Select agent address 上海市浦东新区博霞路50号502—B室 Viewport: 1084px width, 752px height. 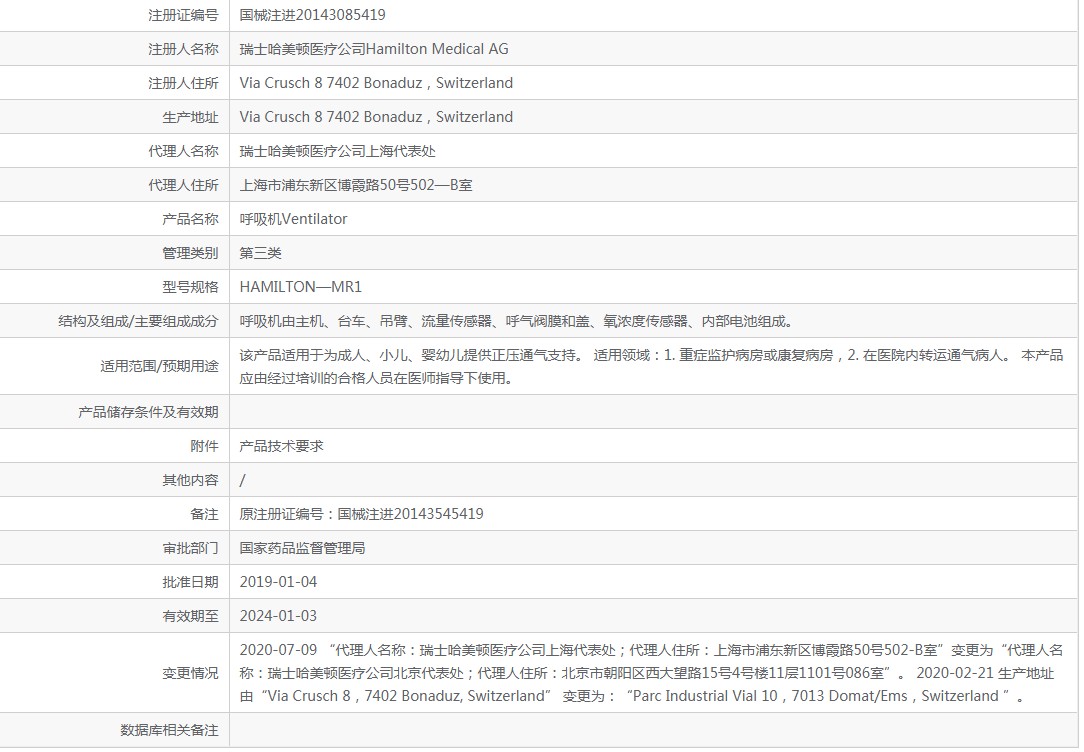pos(356,185)
